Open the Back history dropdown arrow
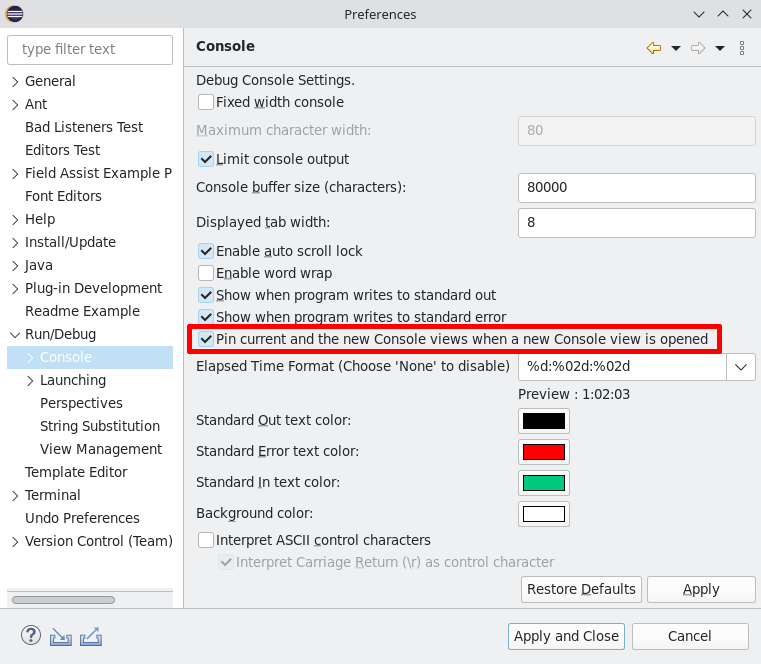This screenshot has width=761, height=664. [676, 48]
